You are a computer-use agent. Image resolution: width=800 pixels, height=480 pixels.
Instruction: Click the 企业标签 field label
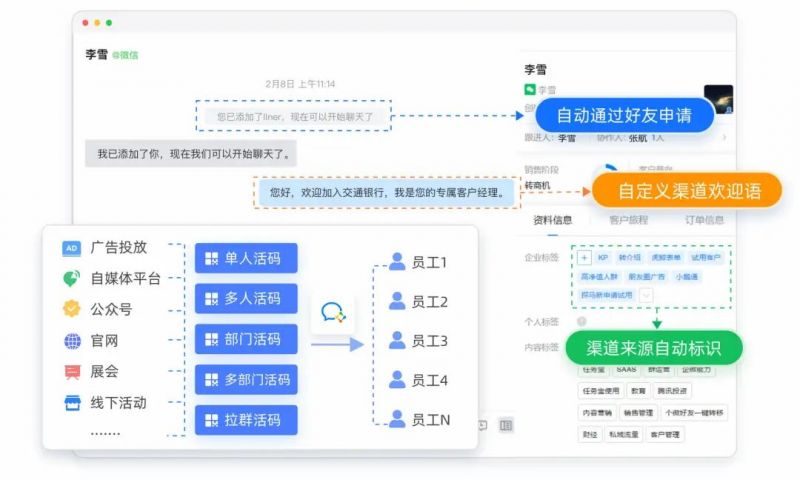[x=541, y=258]
